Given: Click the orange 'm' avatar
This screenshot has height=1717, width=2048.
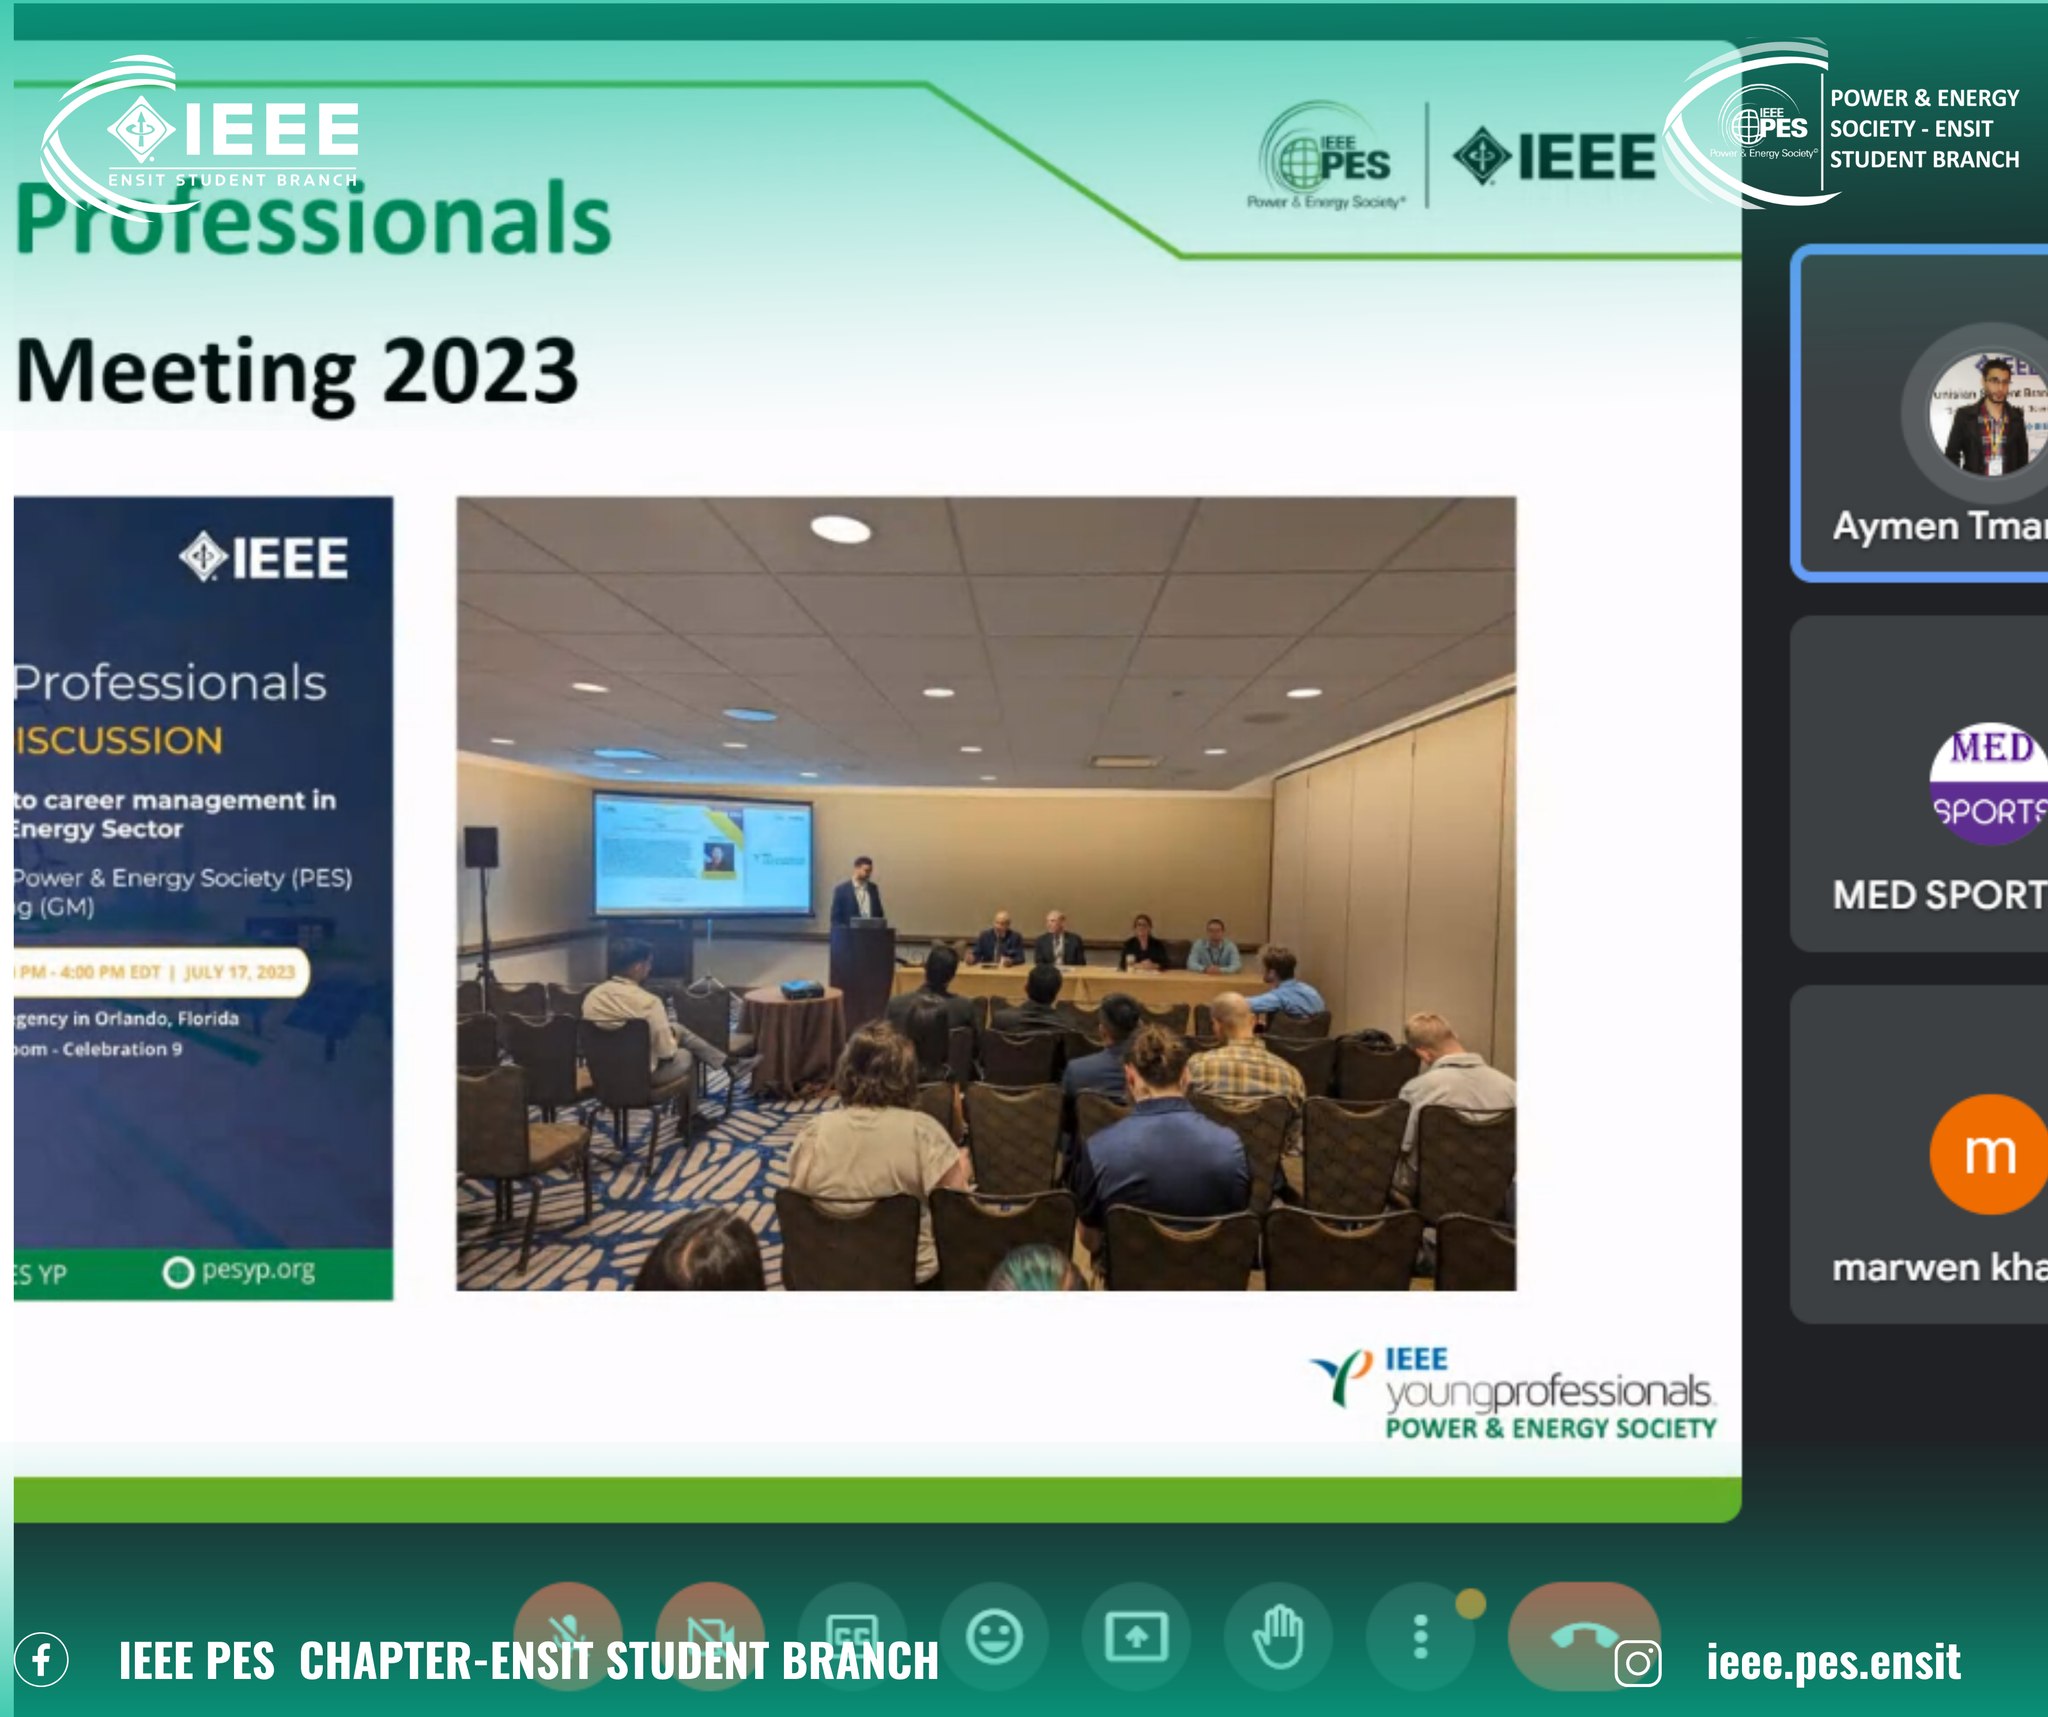Looking at the screenshot, I should click(x=1988, y=1153).
